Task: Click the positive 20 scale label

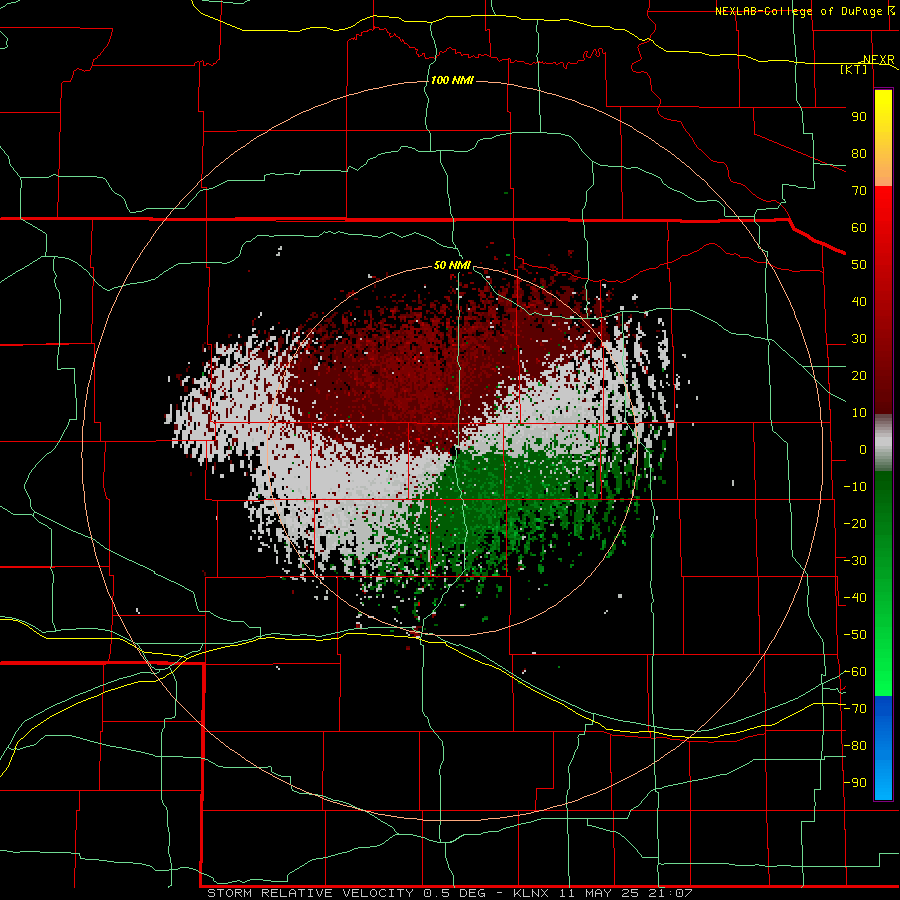Action: 859,375
